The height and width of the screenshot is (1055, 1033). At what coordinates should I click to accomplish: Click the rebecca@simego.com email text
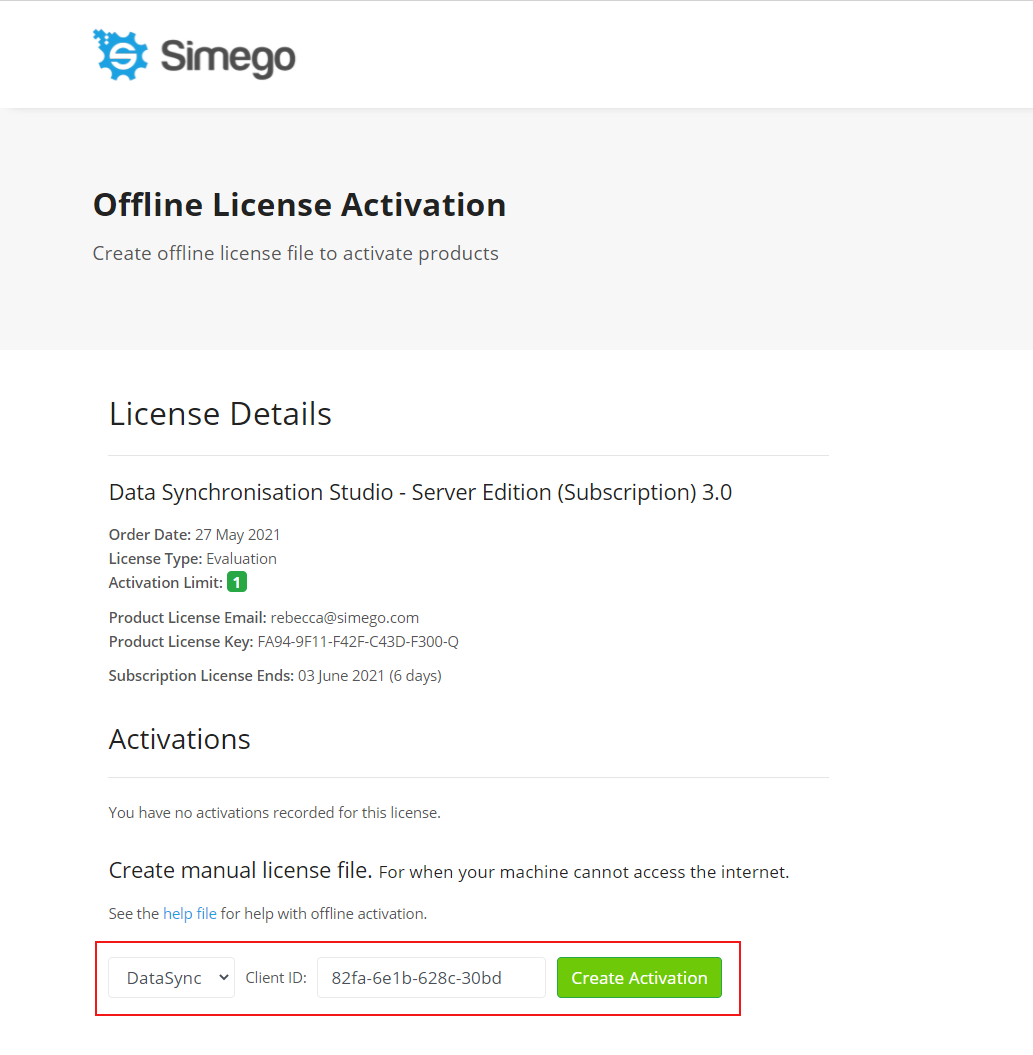click(345, 618)
